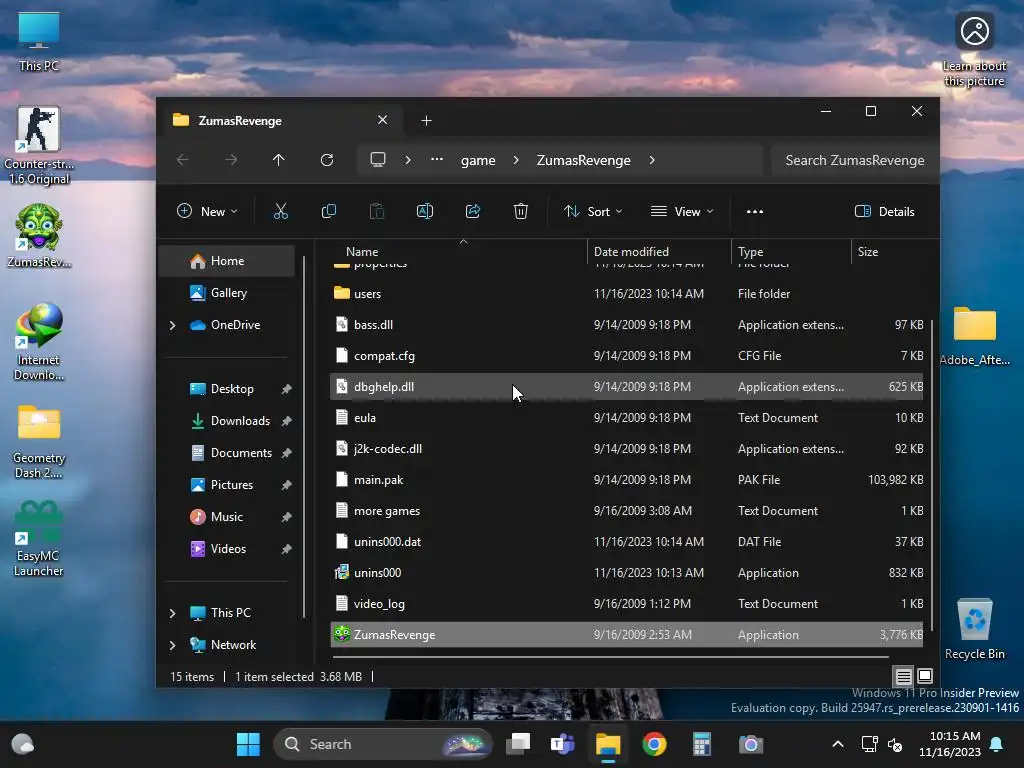Open Documents in quick access
The width and height of the screenshot is (1024, 768).
point(227,453)
